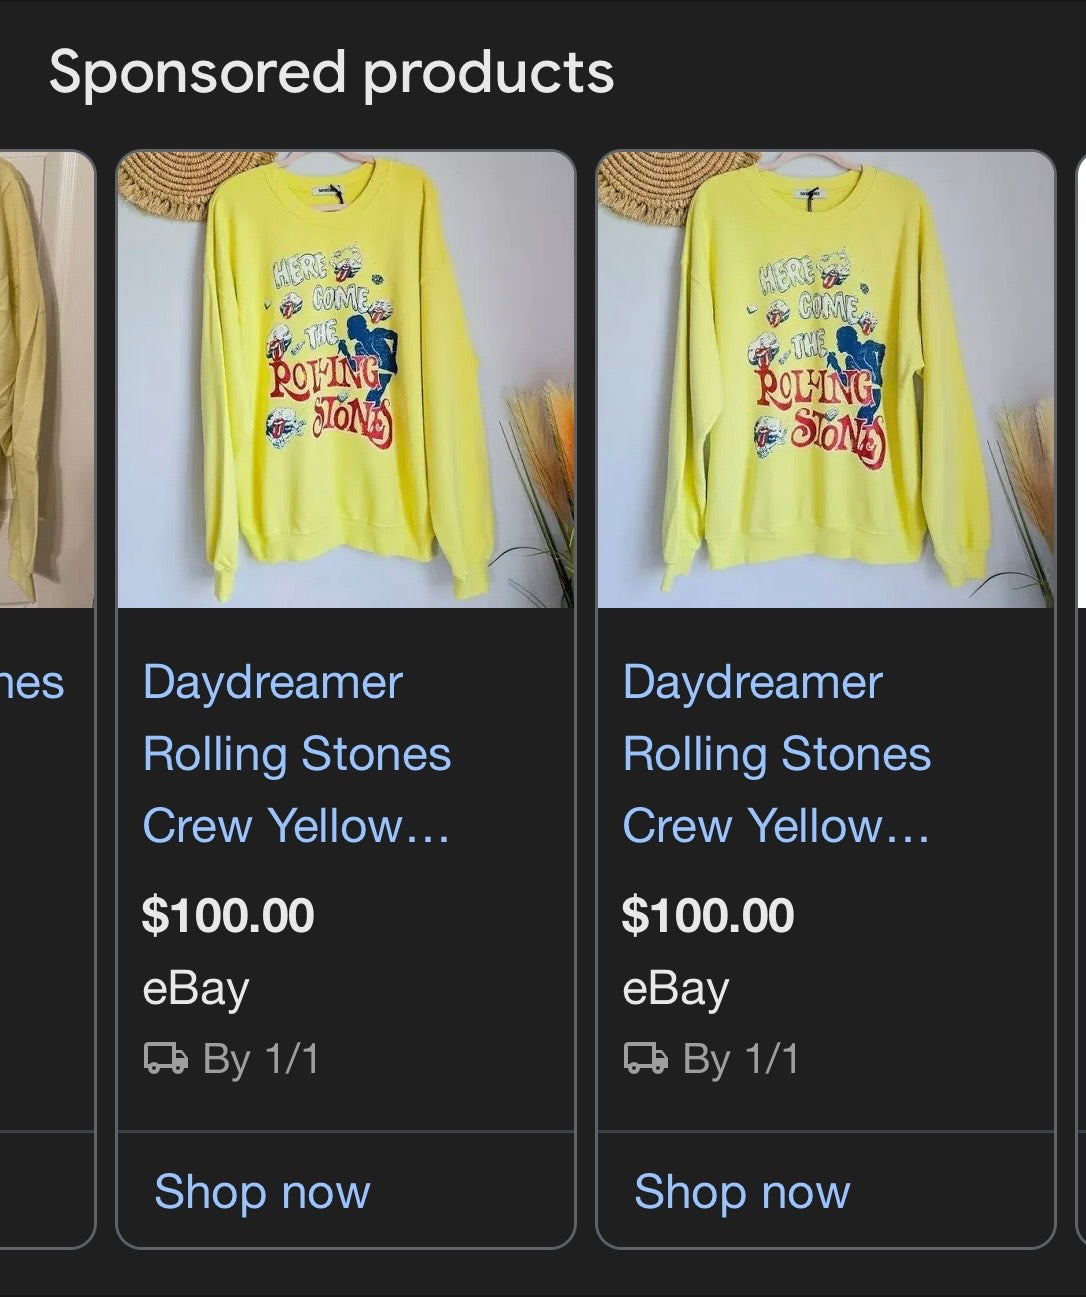
Task: Click 'Shop now' on the left product card
Action: (260, 1192)
